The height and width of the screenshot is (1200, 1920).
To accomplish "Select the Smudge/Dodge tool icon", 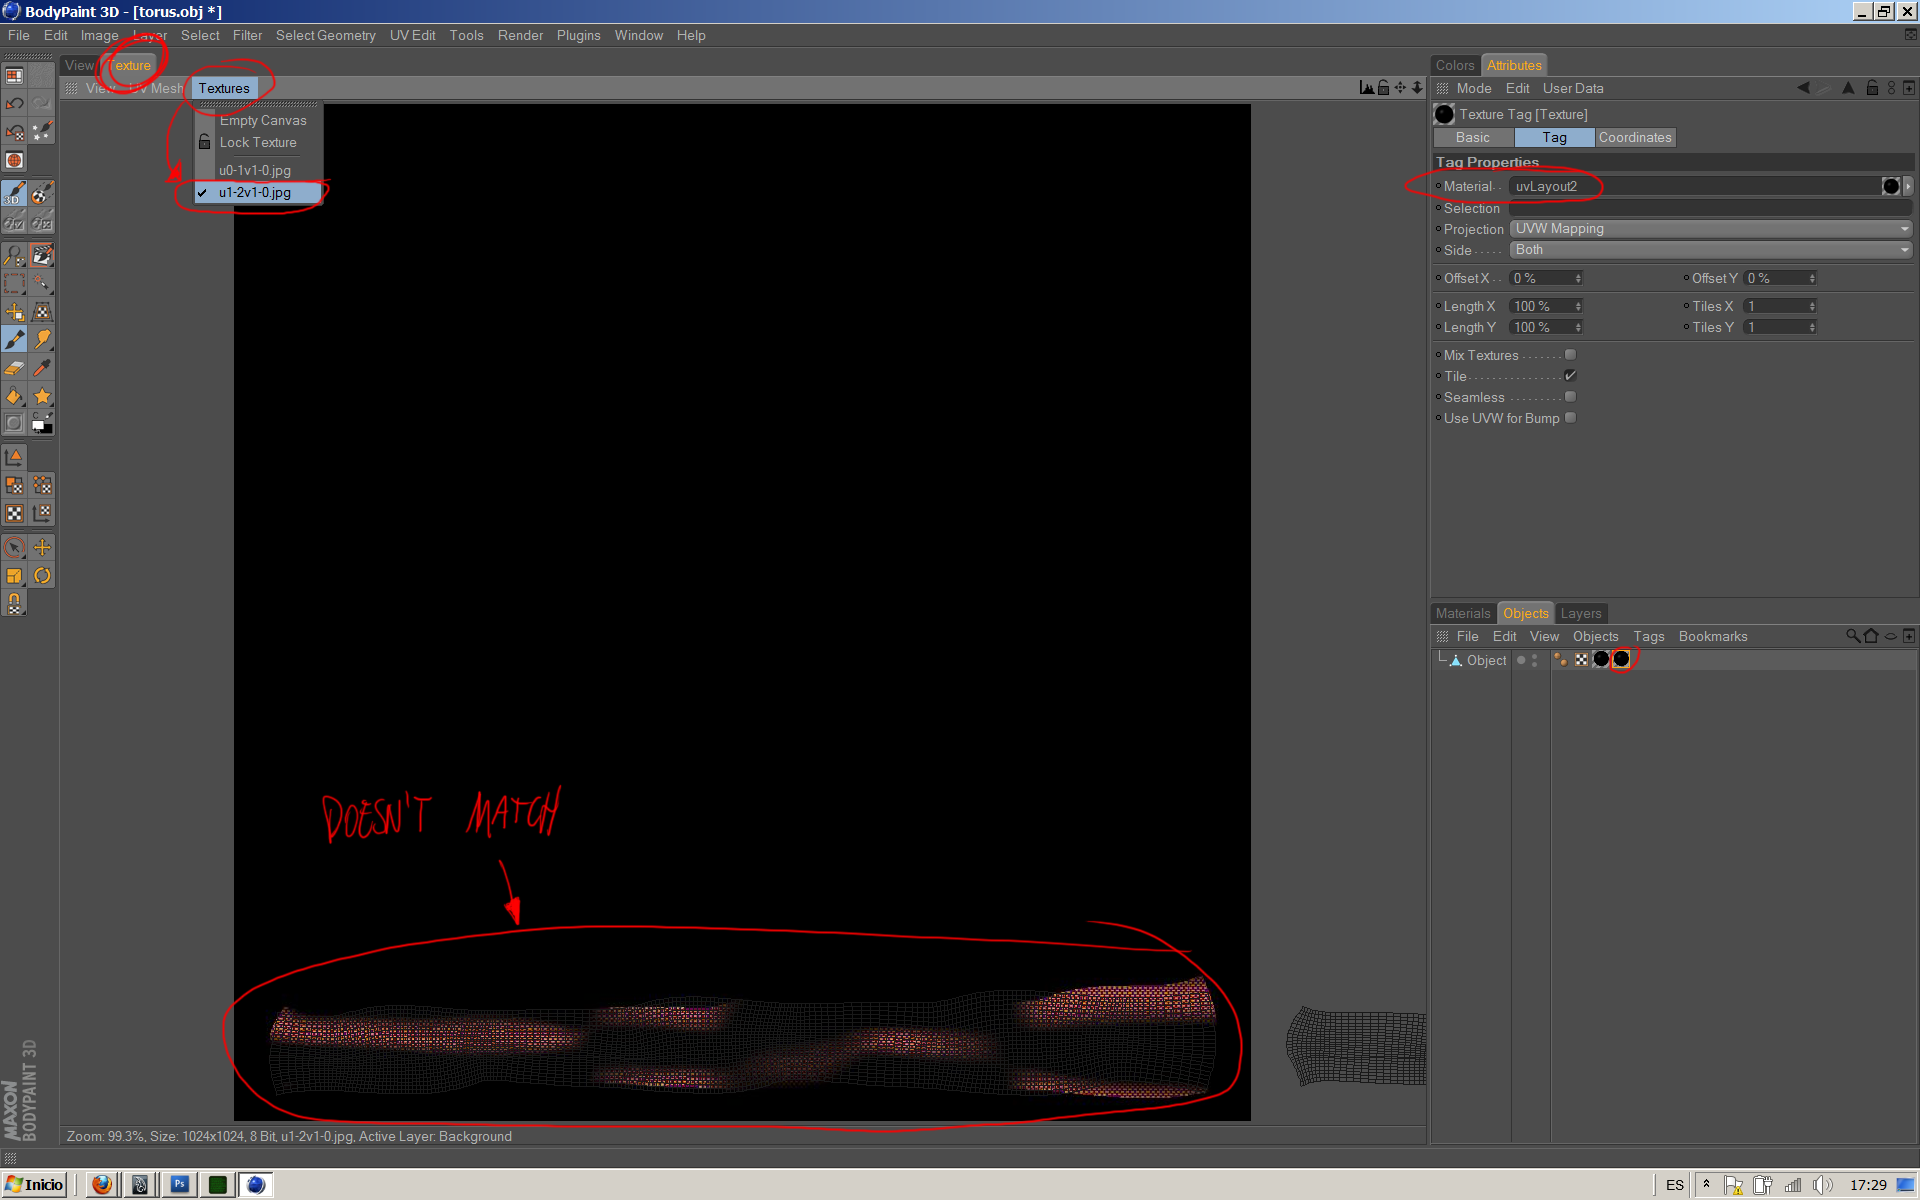I will pyautogui.click(x=42, y=340).
